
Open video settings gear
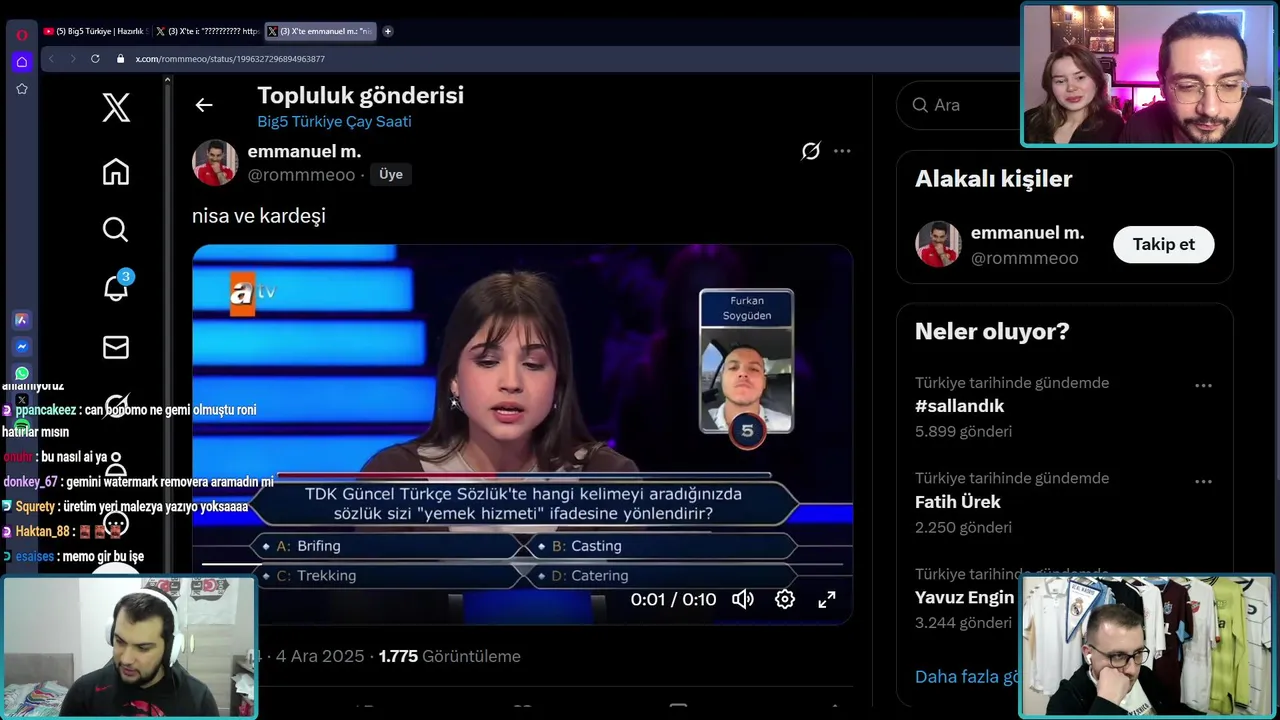coord(785,599)
